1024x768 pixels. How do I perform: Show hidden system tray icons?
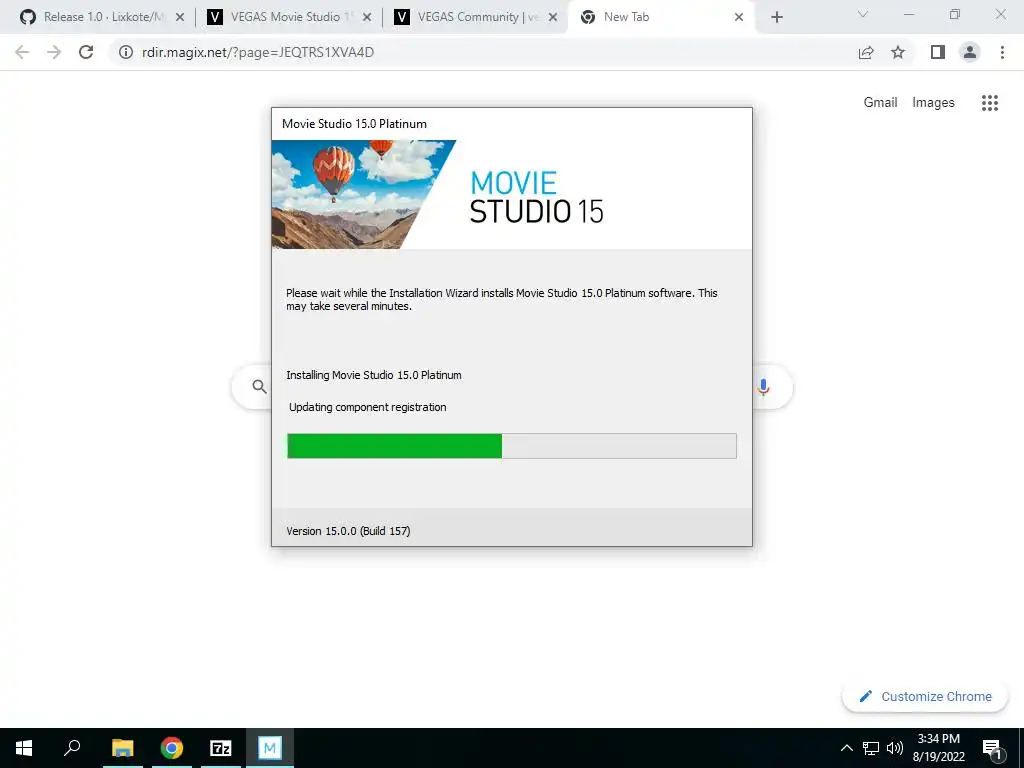[x=846, y=748]
